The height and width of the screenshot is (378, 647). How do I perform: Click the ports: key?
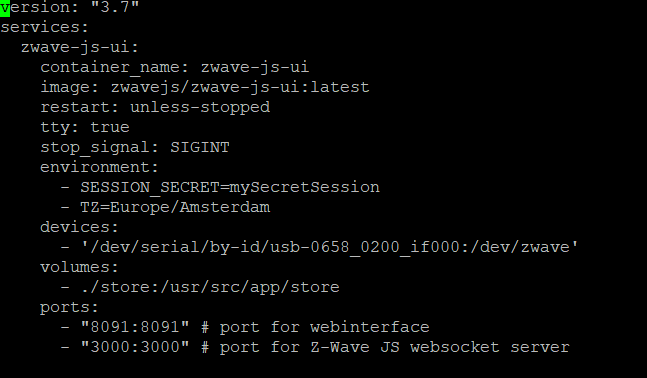69,307
